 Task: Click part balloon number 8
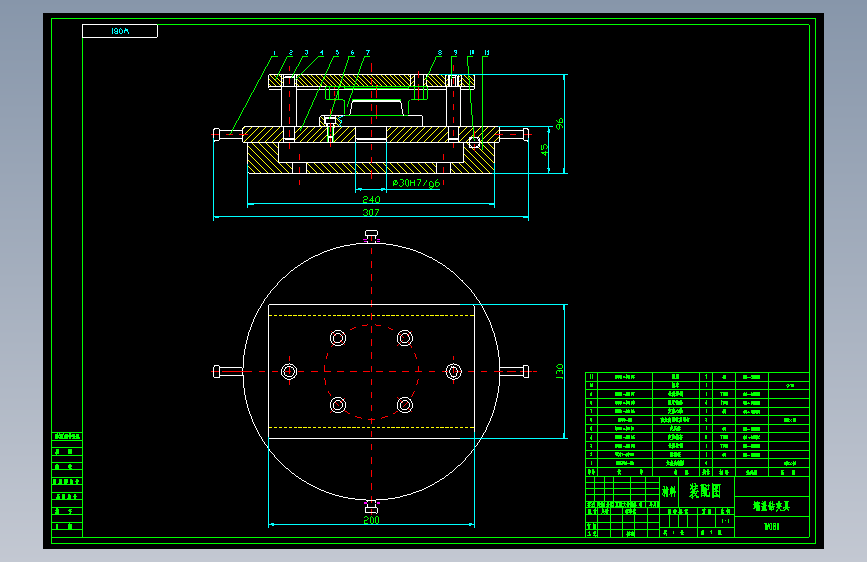[440, 53]
